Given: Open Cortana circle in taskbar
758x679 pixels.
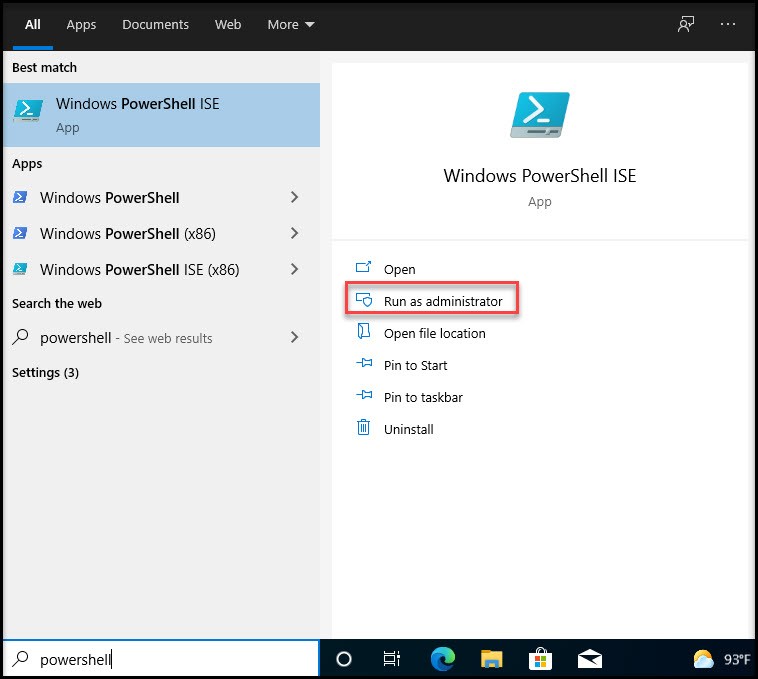Looking at the screenshot, I should [344, 659].
